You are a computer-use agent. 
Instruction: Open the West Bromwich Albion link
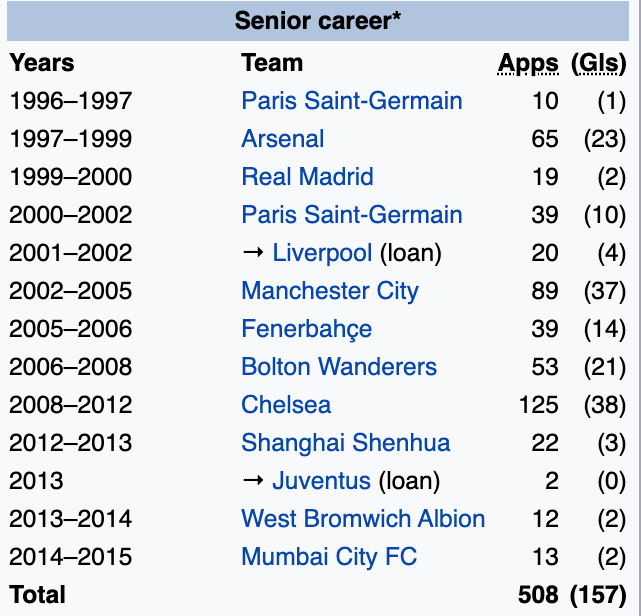(x=363, y=519)
